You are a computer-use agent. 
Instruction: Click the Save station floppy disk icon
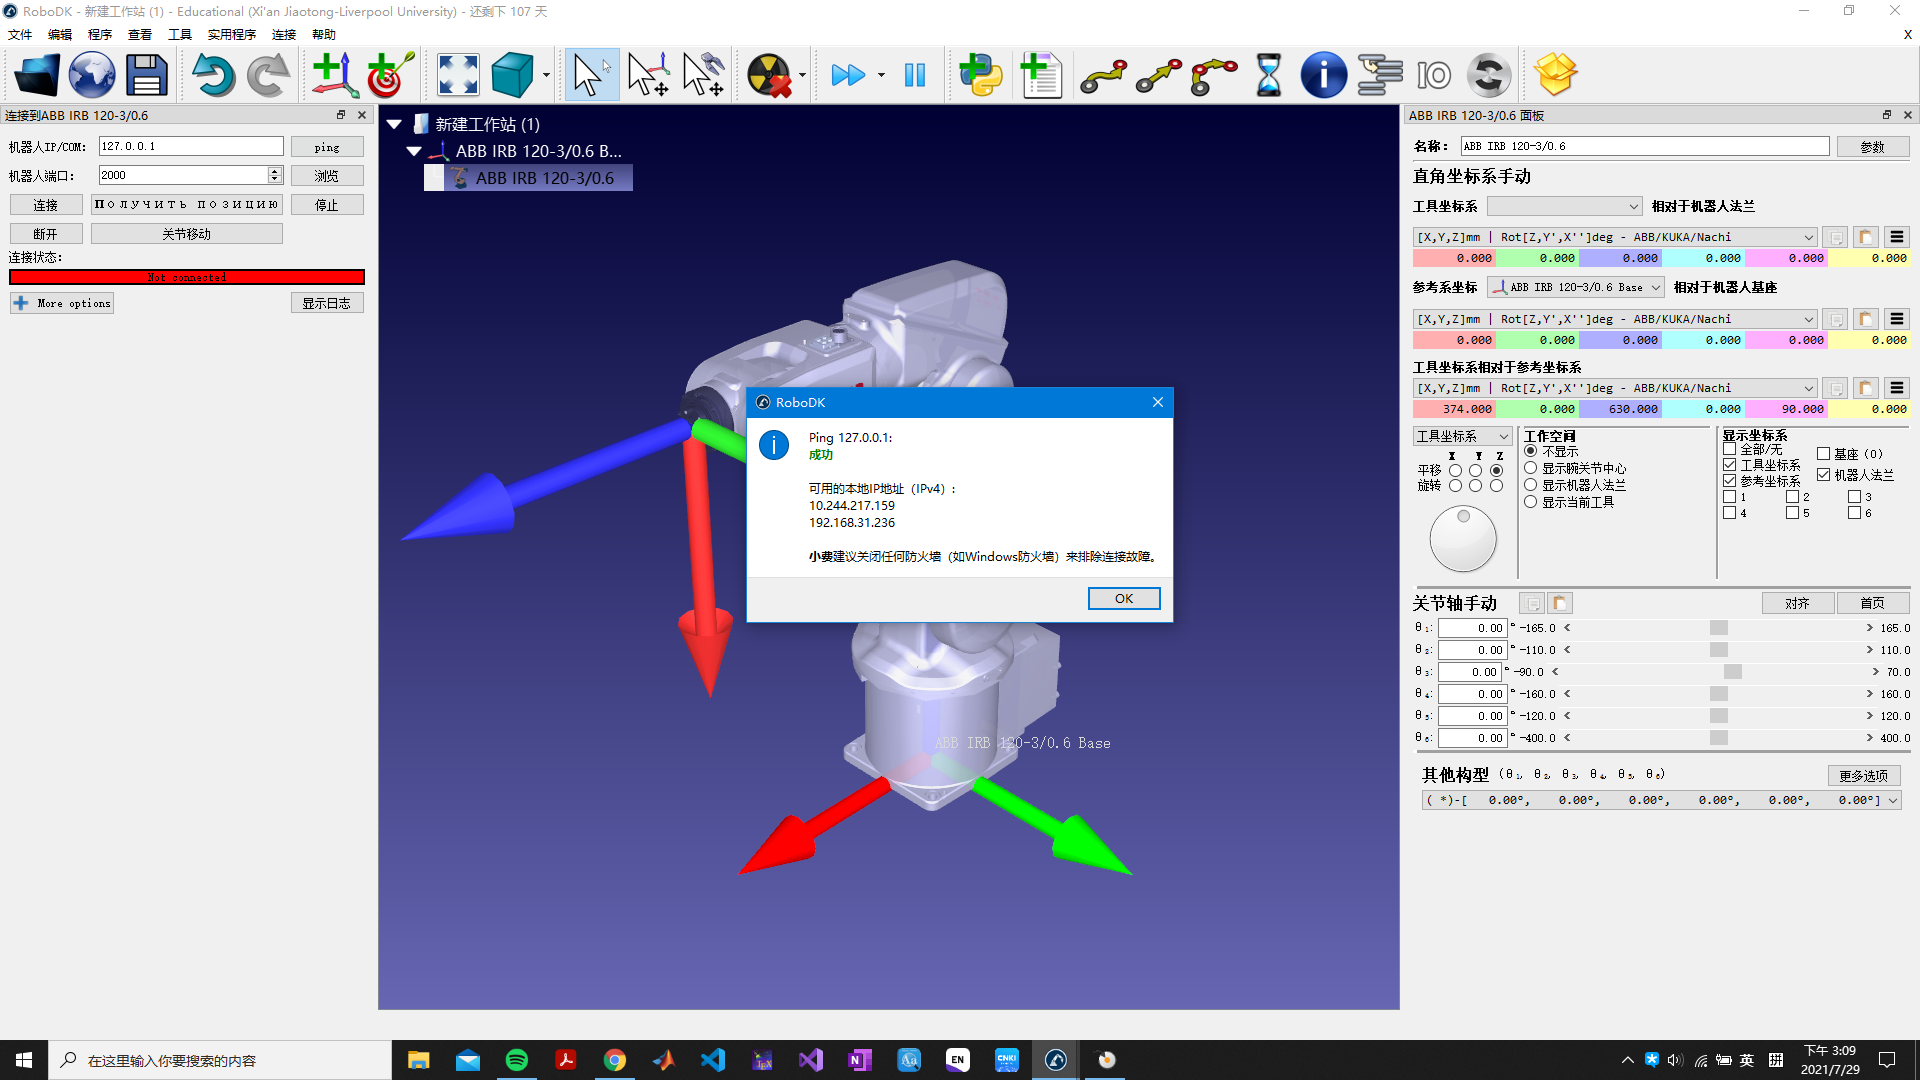pos(146,75)
